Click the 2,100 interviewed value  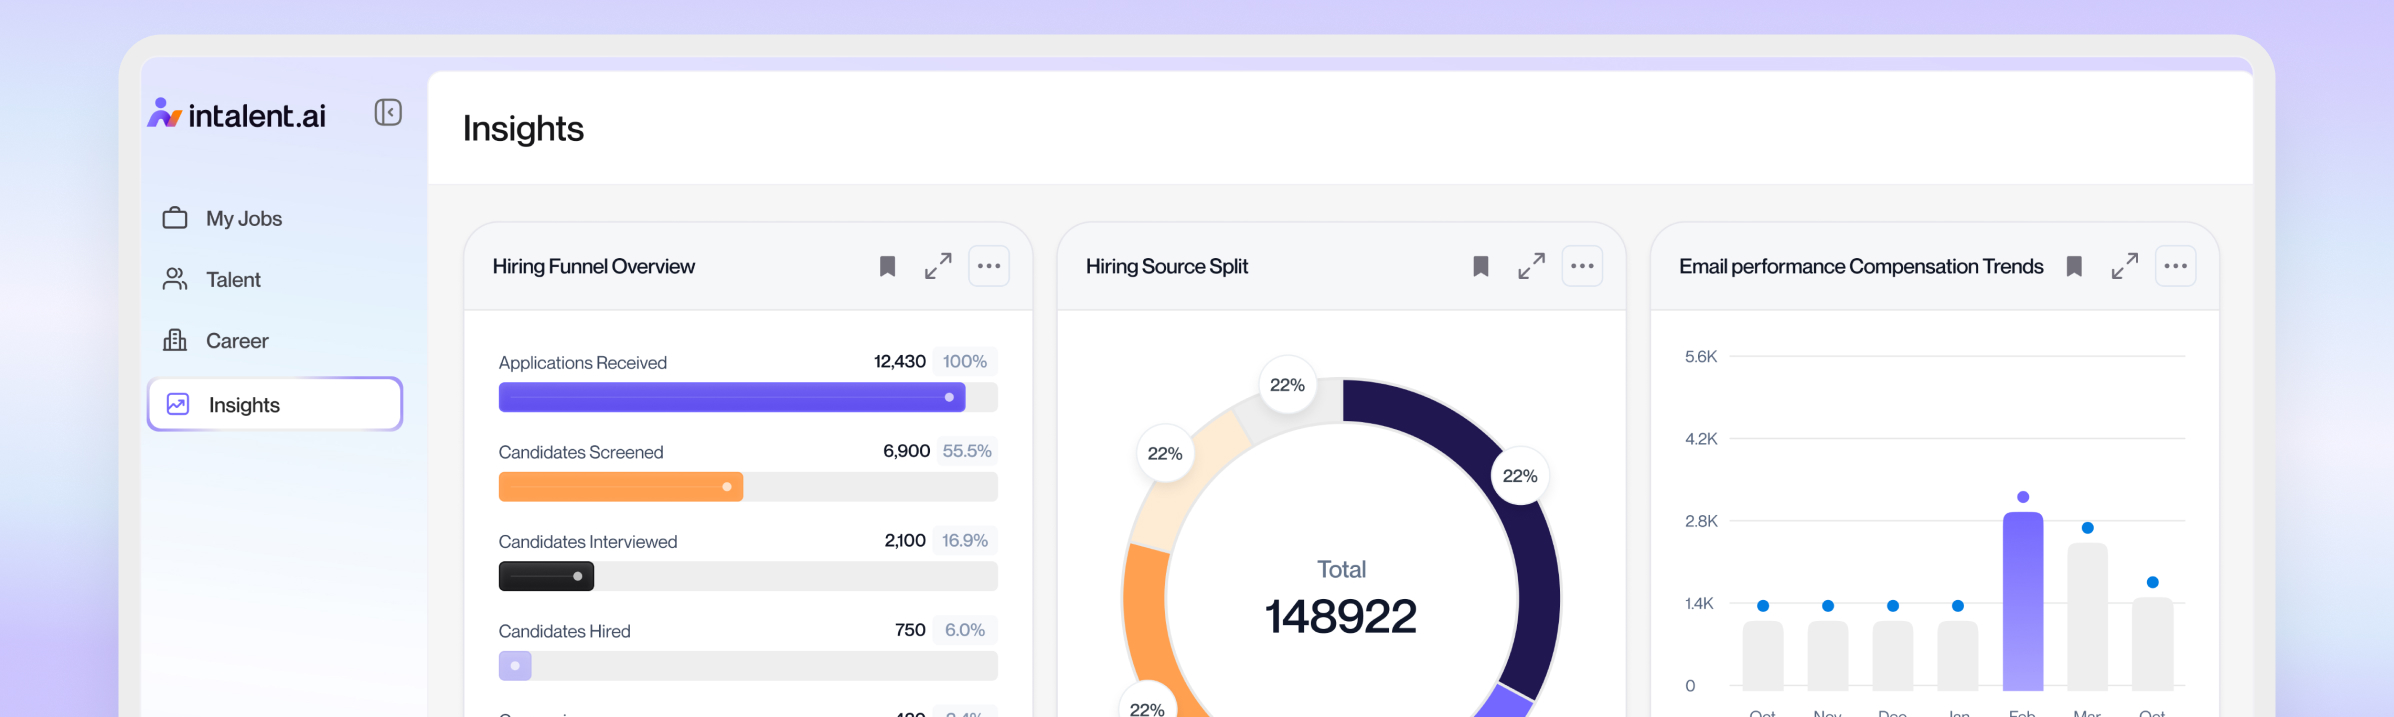pos(905,540)
